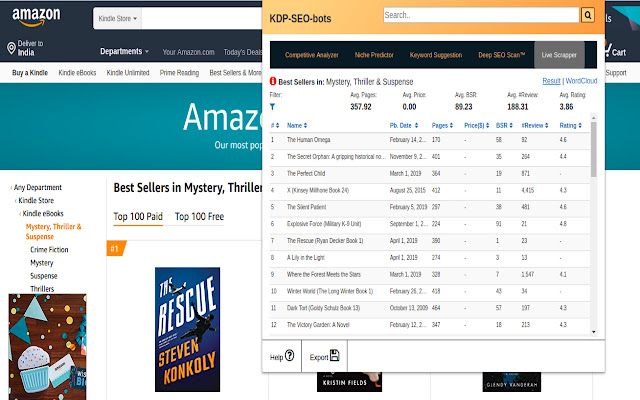Open Buy a Kindle link
The image size is (640, 400).
[30, 73]
